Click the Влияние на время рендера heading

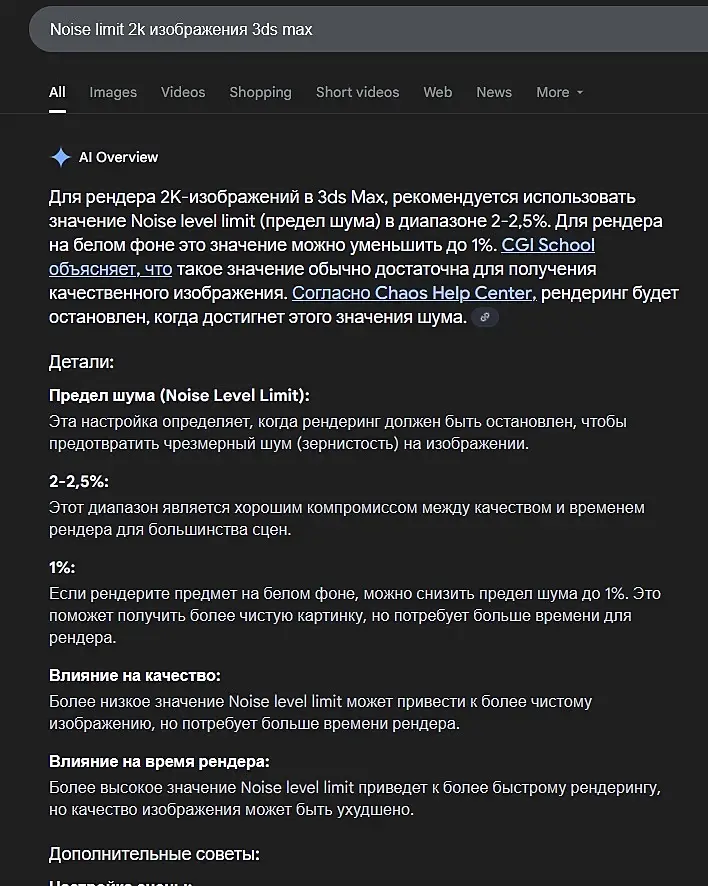pos(159,761)
